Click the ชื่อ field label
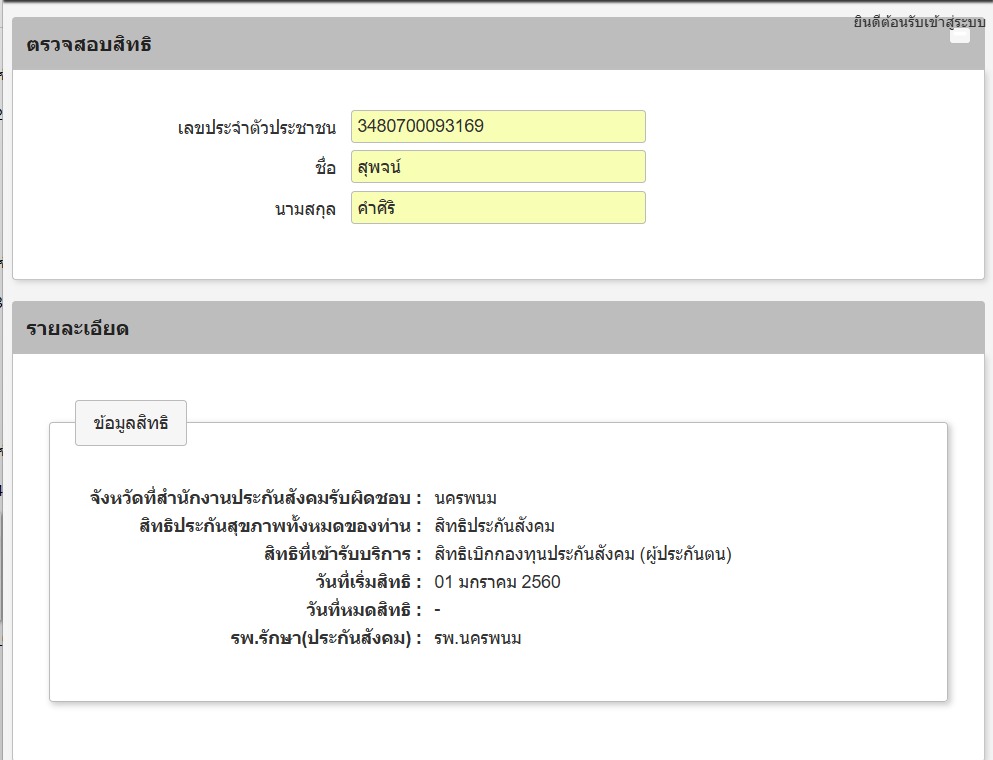The width and height of the screenshot is (993, 760). [x=326, y=168]
